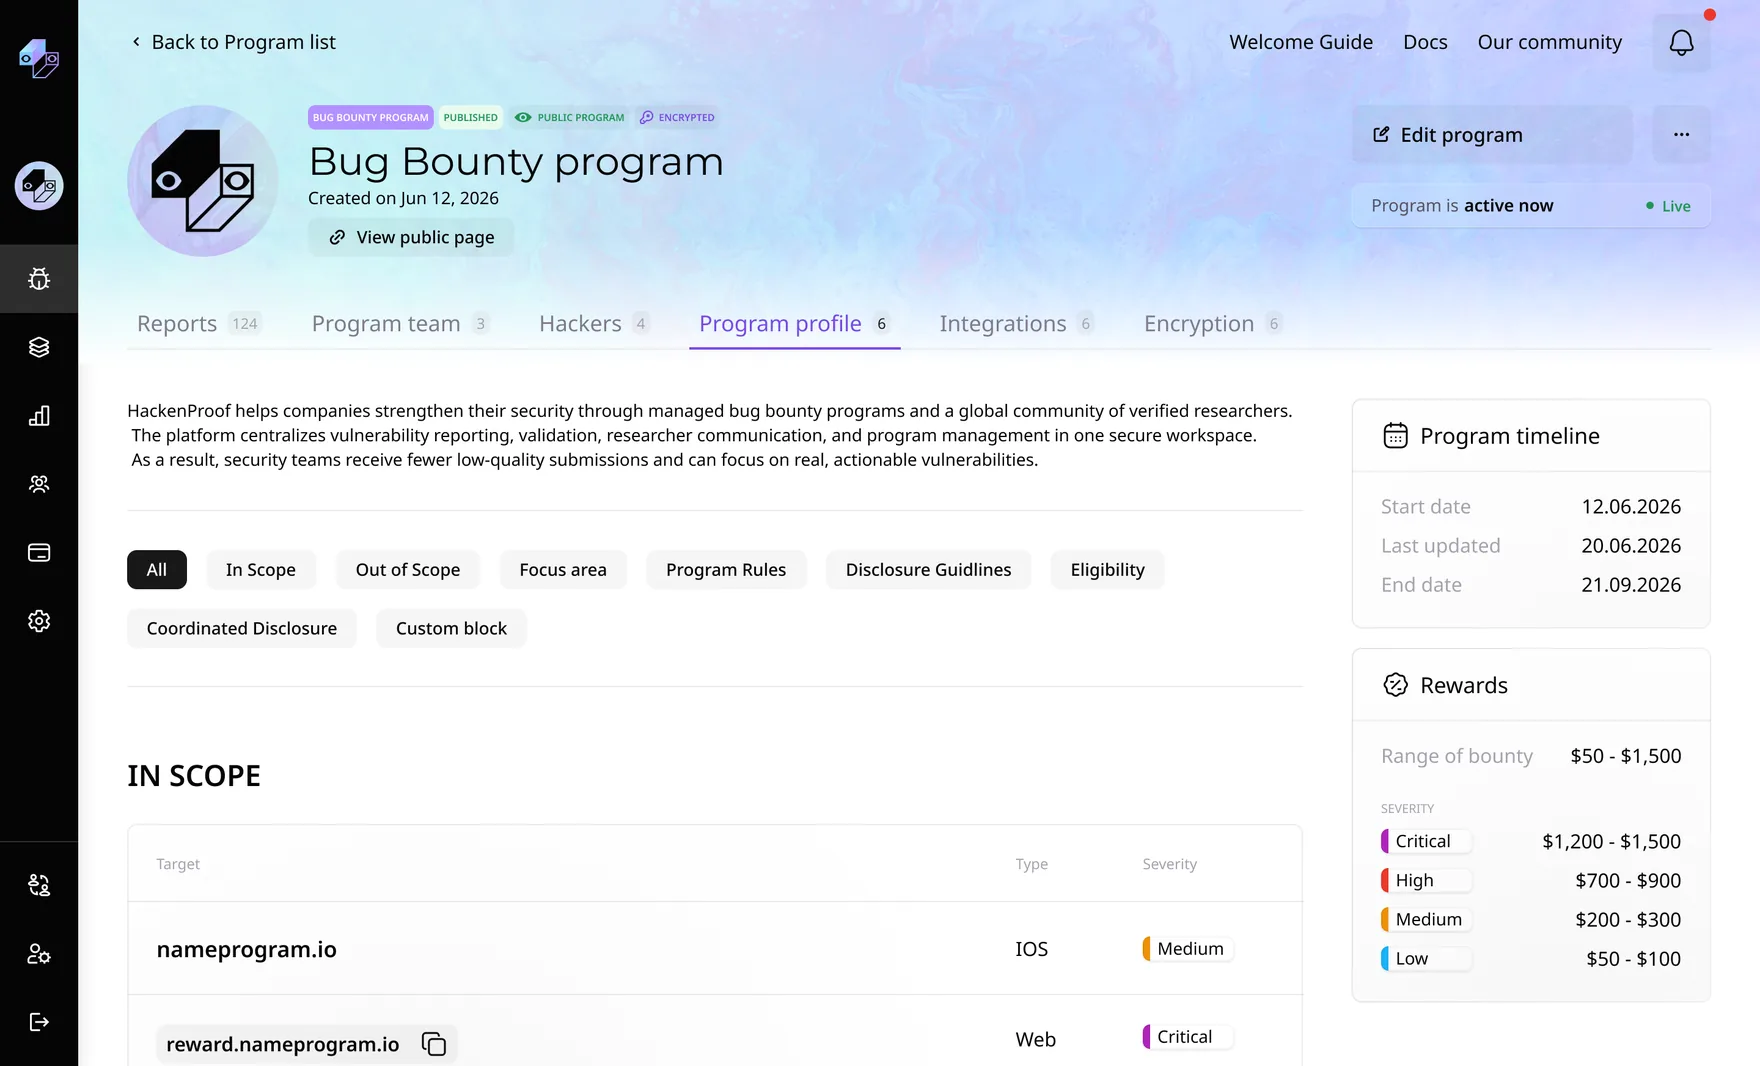Image resolution: width=1760 pixels, height=1066 pixels.
Task: Open the bug bounty programs sidebar icon
Action: click(39, 279)
